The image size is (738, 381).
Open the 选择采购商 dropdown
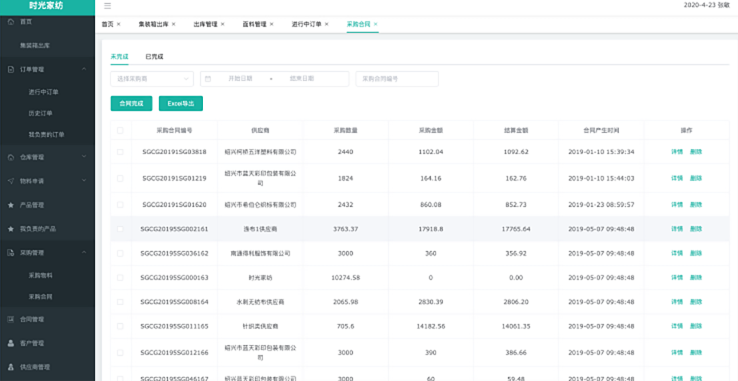click(152, 79)
